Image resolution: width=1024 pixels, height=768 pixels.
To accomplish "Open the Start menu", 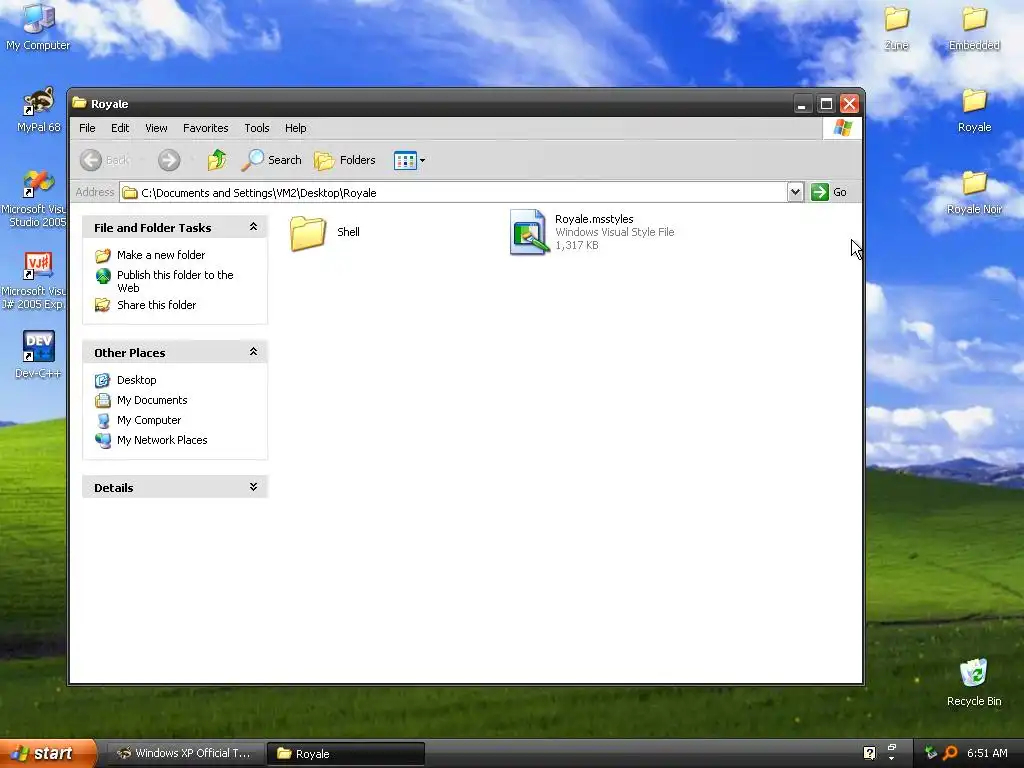I will 47,754.
